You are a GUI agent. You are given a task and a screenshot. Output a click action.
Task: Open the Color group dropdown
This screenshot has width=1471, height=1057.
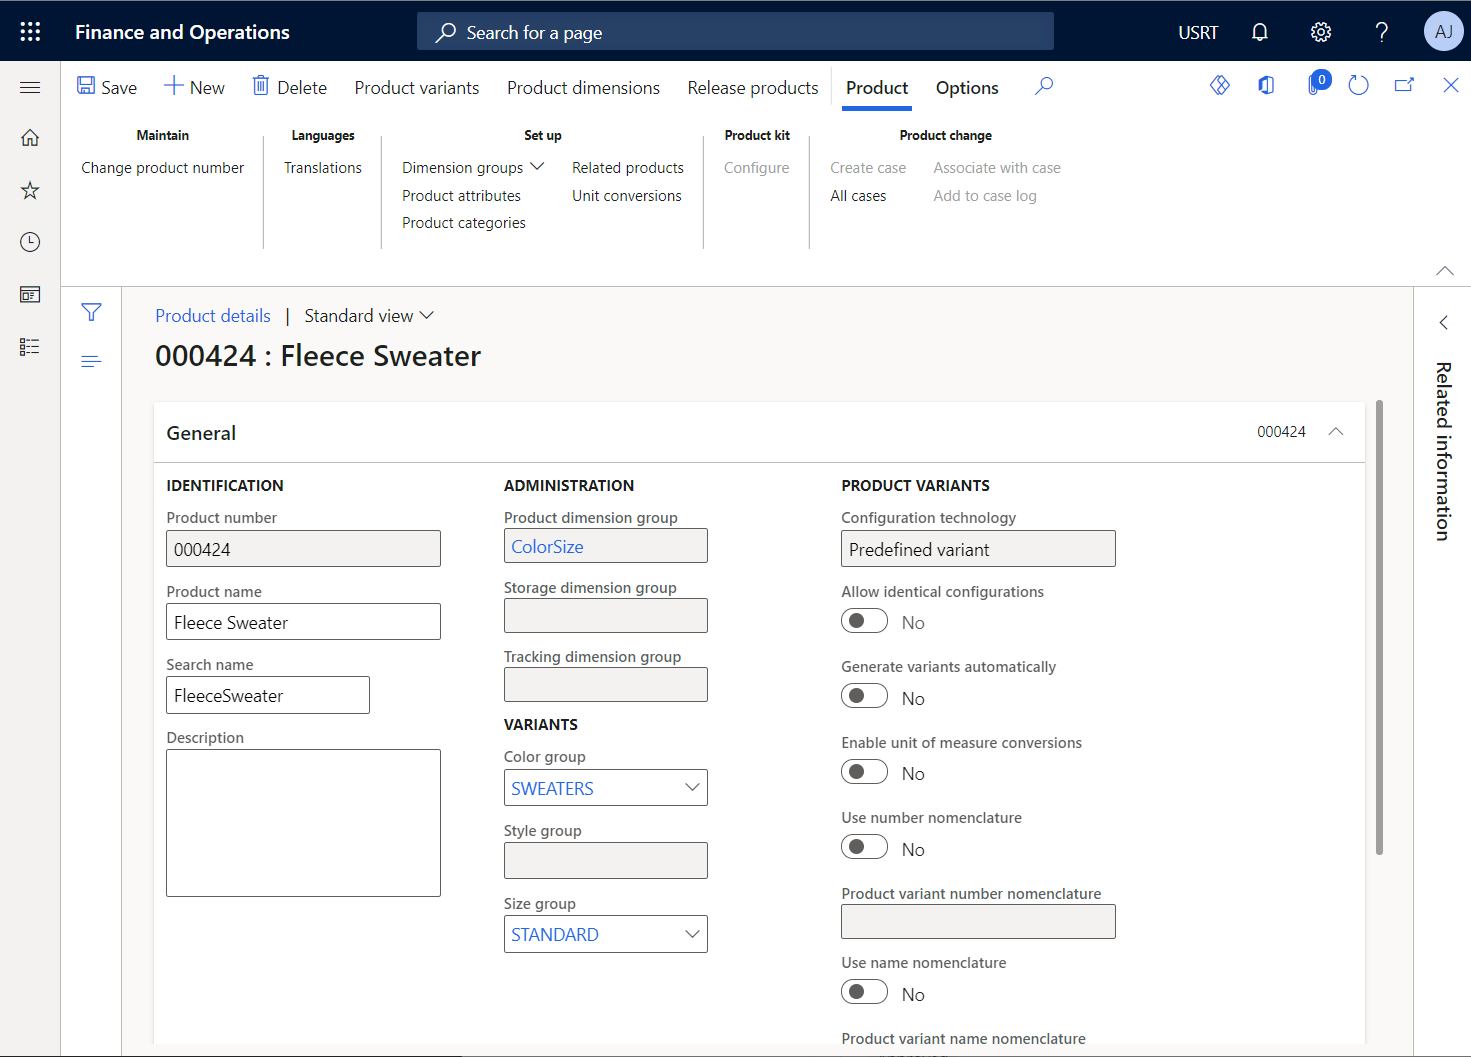click(x=691, y=787)
